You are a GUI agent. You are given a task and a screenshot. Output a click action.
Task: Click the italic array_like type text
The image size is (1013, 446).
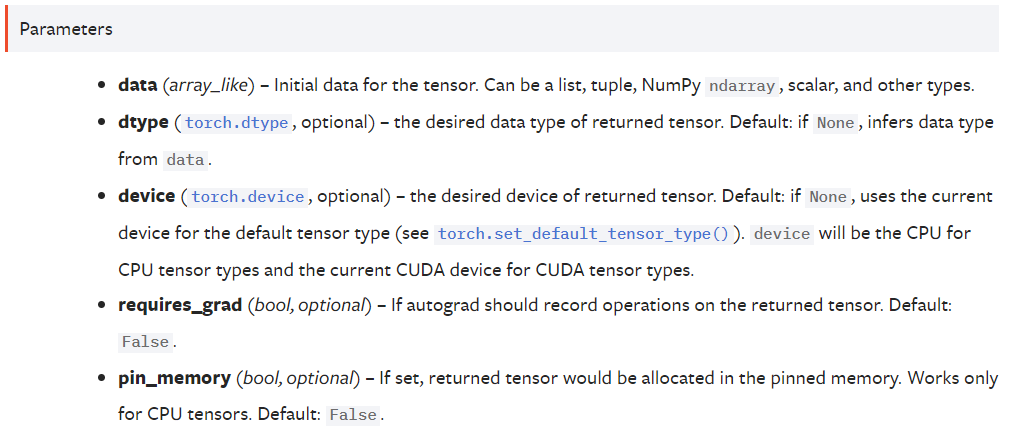click(208, 85)
